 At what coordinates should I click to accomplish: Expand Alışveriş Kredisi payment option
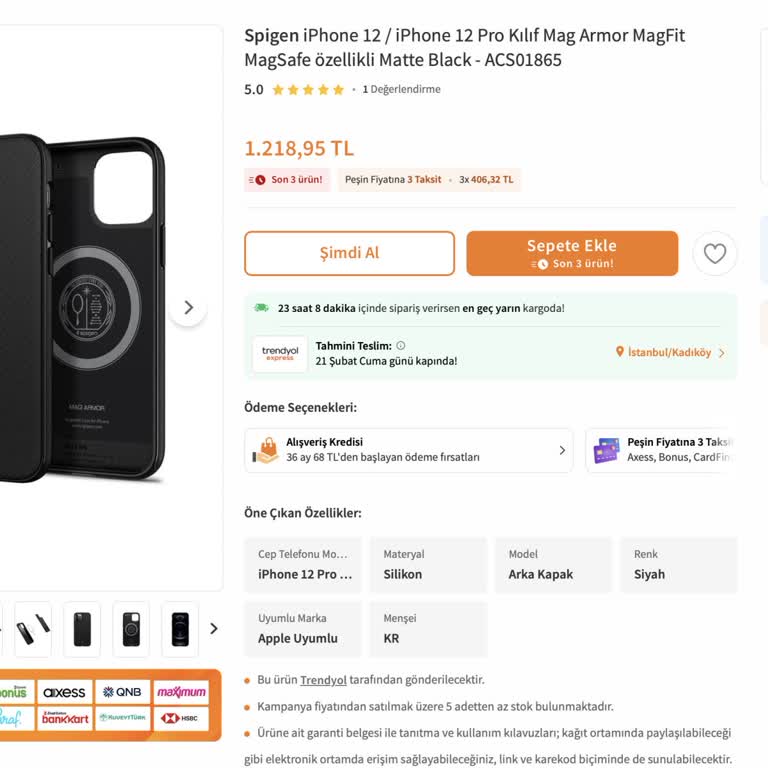pos(562,450)
